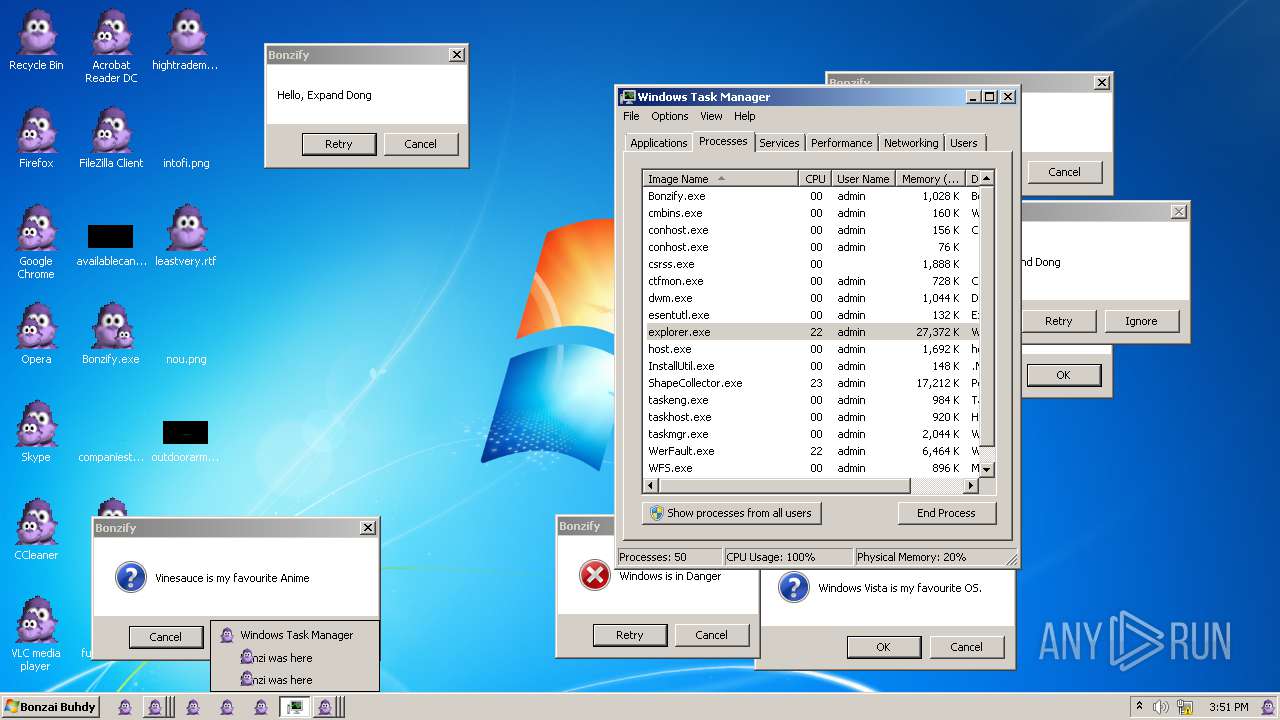Open the outdoorarm... desktop file
The width and height of the screenshot is (1280, 720).
[x=185, y=442]
